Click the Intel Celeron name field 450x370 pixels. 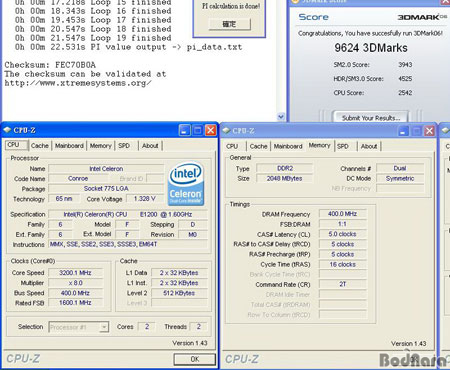tap(106, 169)
